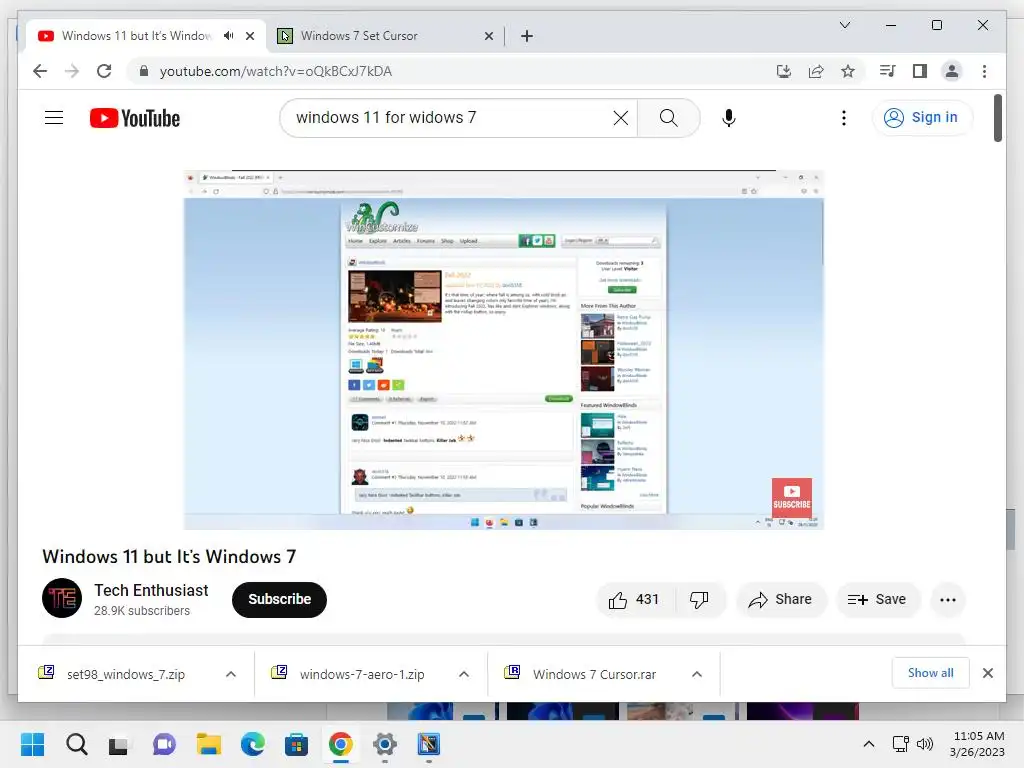The image size is (1024, 768).
Task: Close the downloads bar
Action: tap(987, 673)
